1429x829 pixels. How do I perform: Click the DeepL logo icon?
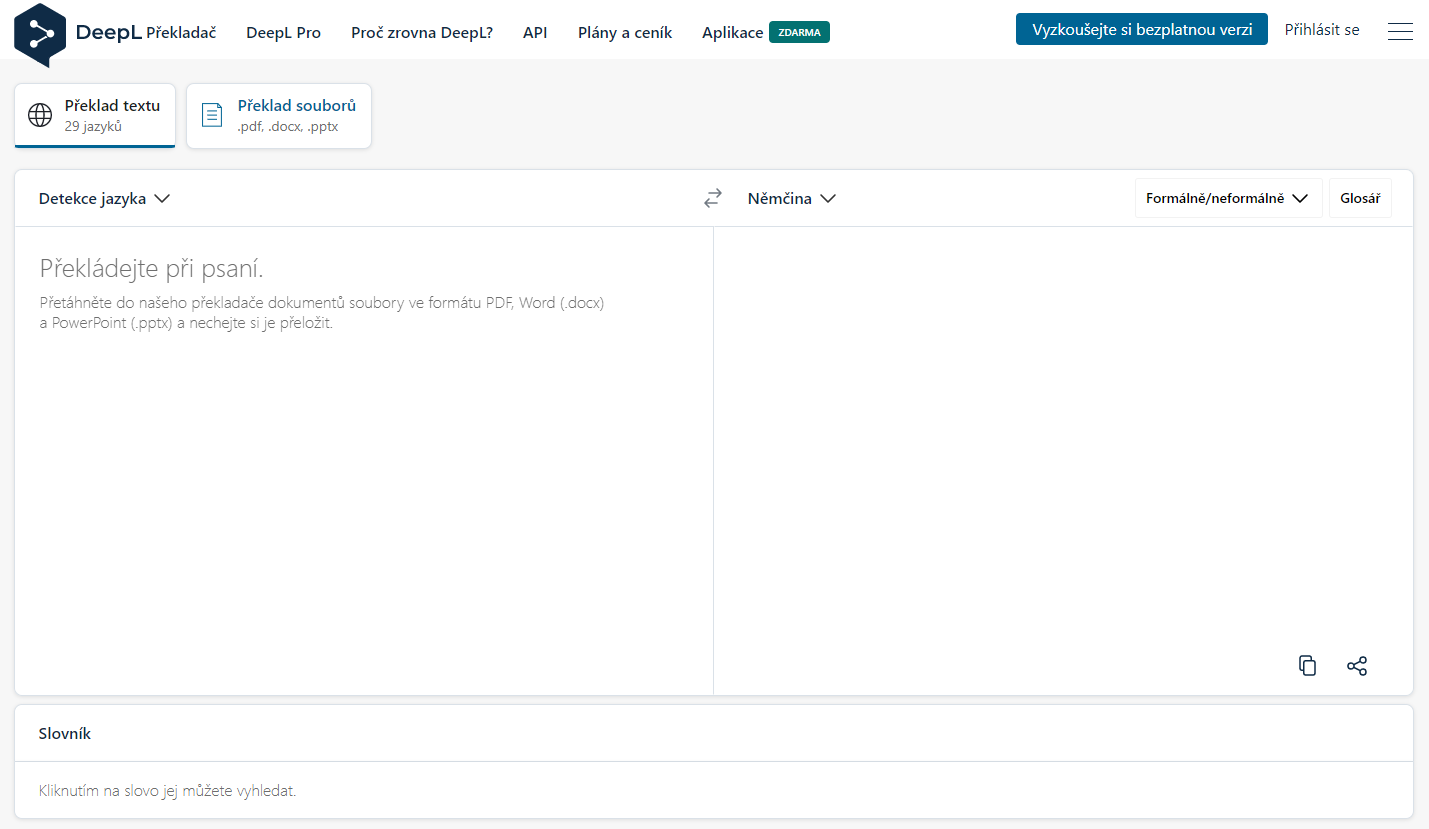pyautogui.click(x=40, y=34)
